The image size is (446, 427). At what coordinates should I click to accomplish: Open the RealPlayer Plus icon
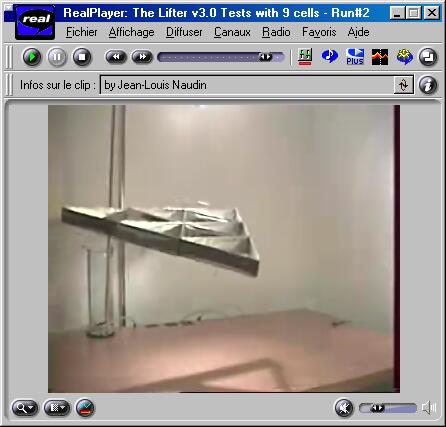click(x=355, y=57)
